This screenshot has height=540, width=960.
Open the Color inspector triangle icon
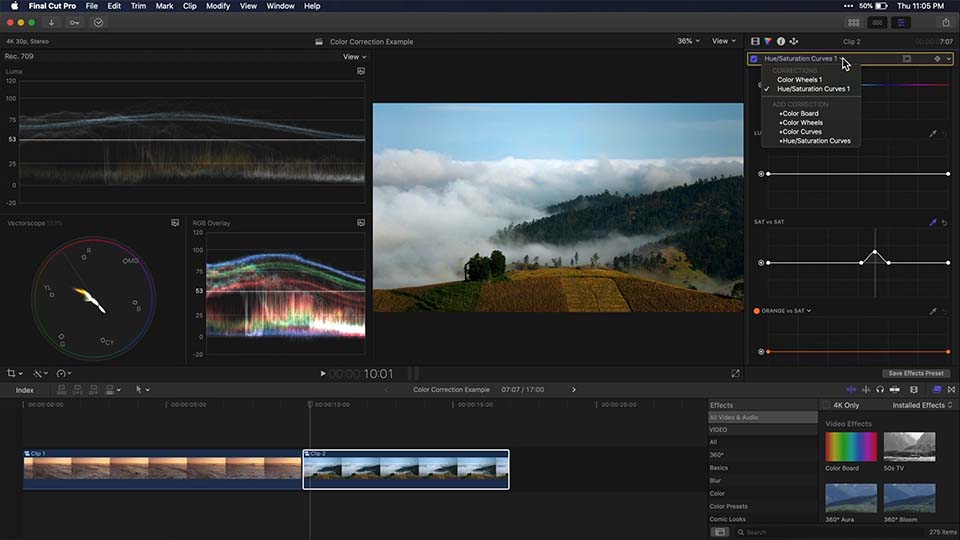(768, 42)
